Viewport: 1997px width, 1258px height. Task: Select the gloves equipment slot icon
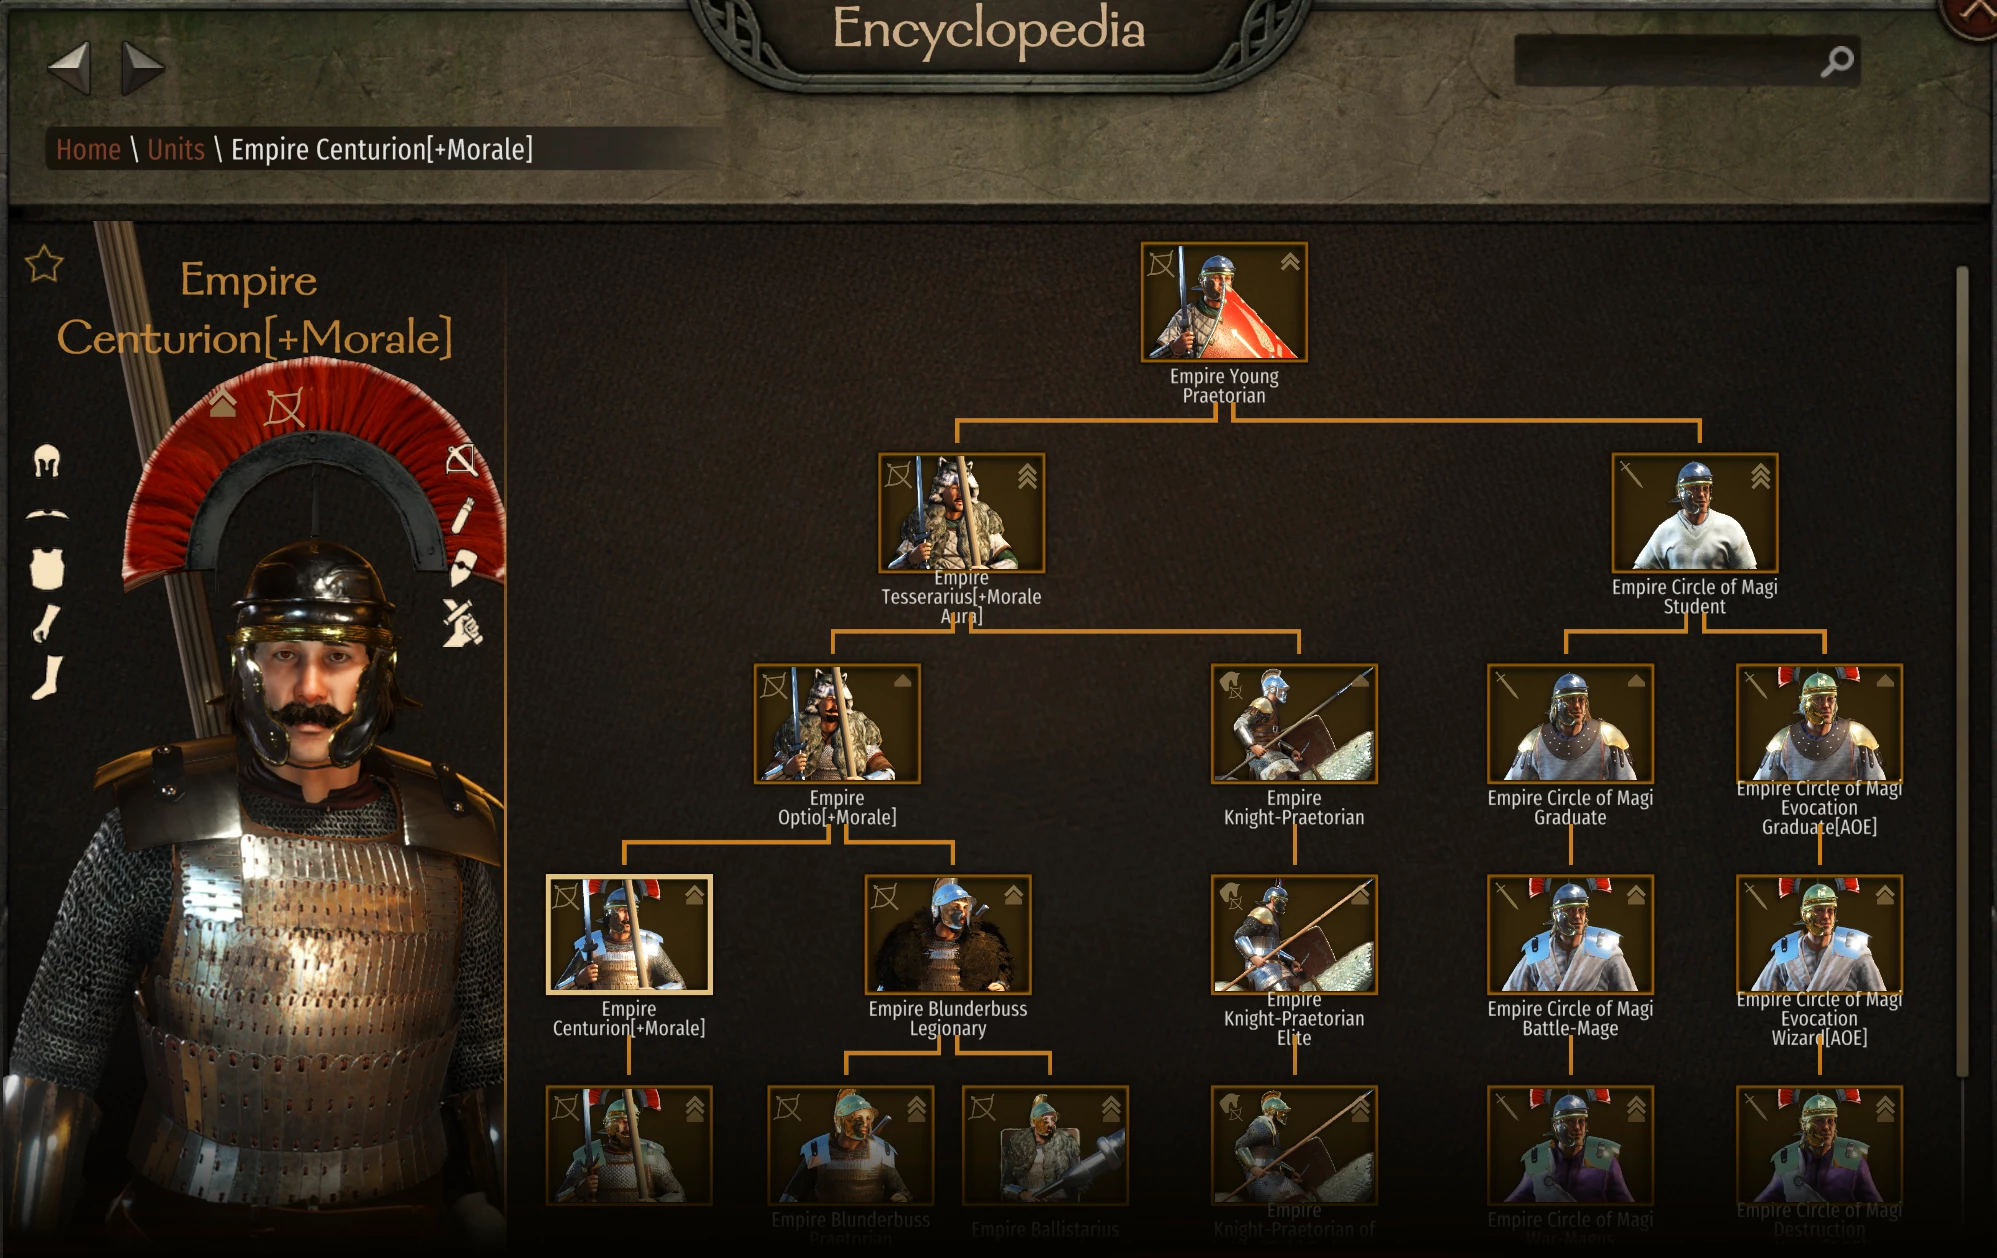(x=47, y=623)
